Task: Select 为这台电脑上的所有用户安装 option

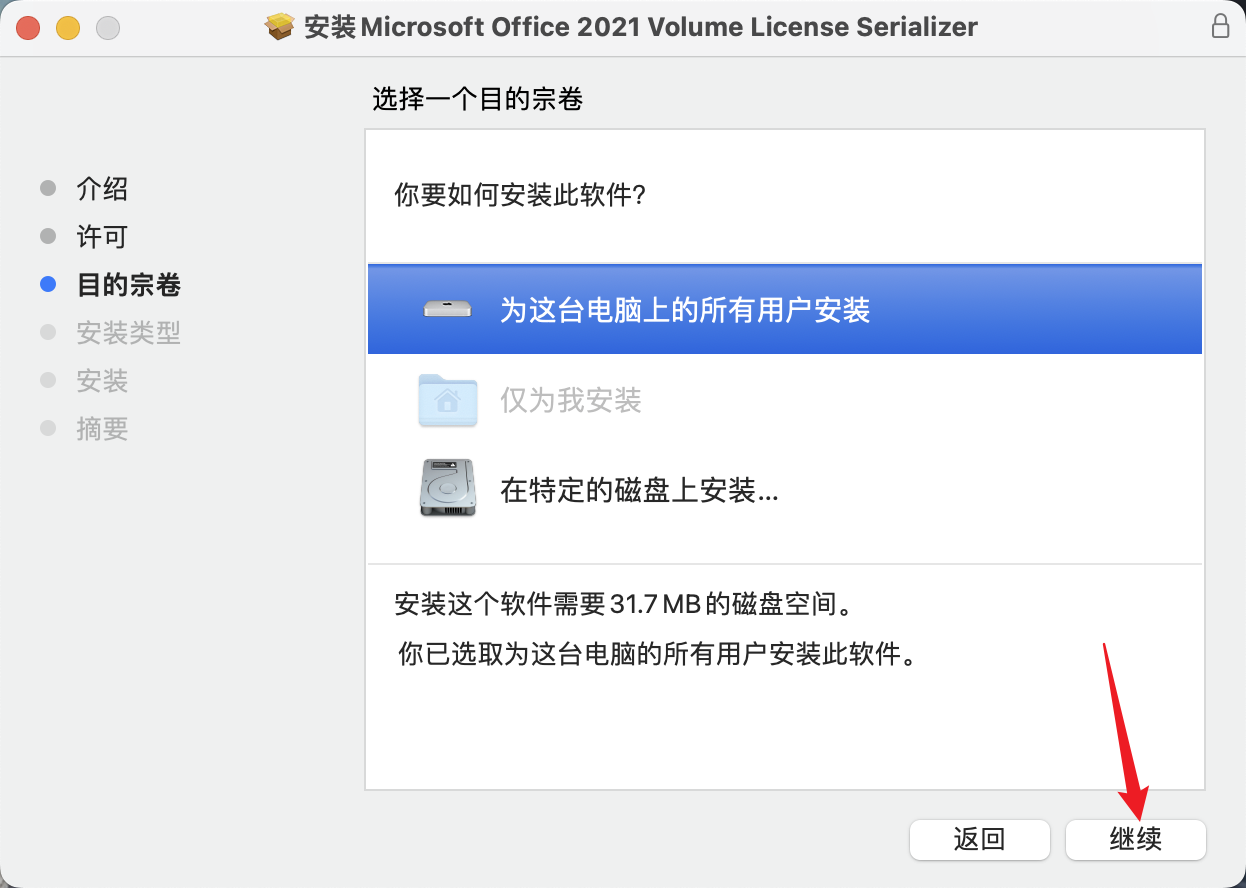Action: [784, 309]
